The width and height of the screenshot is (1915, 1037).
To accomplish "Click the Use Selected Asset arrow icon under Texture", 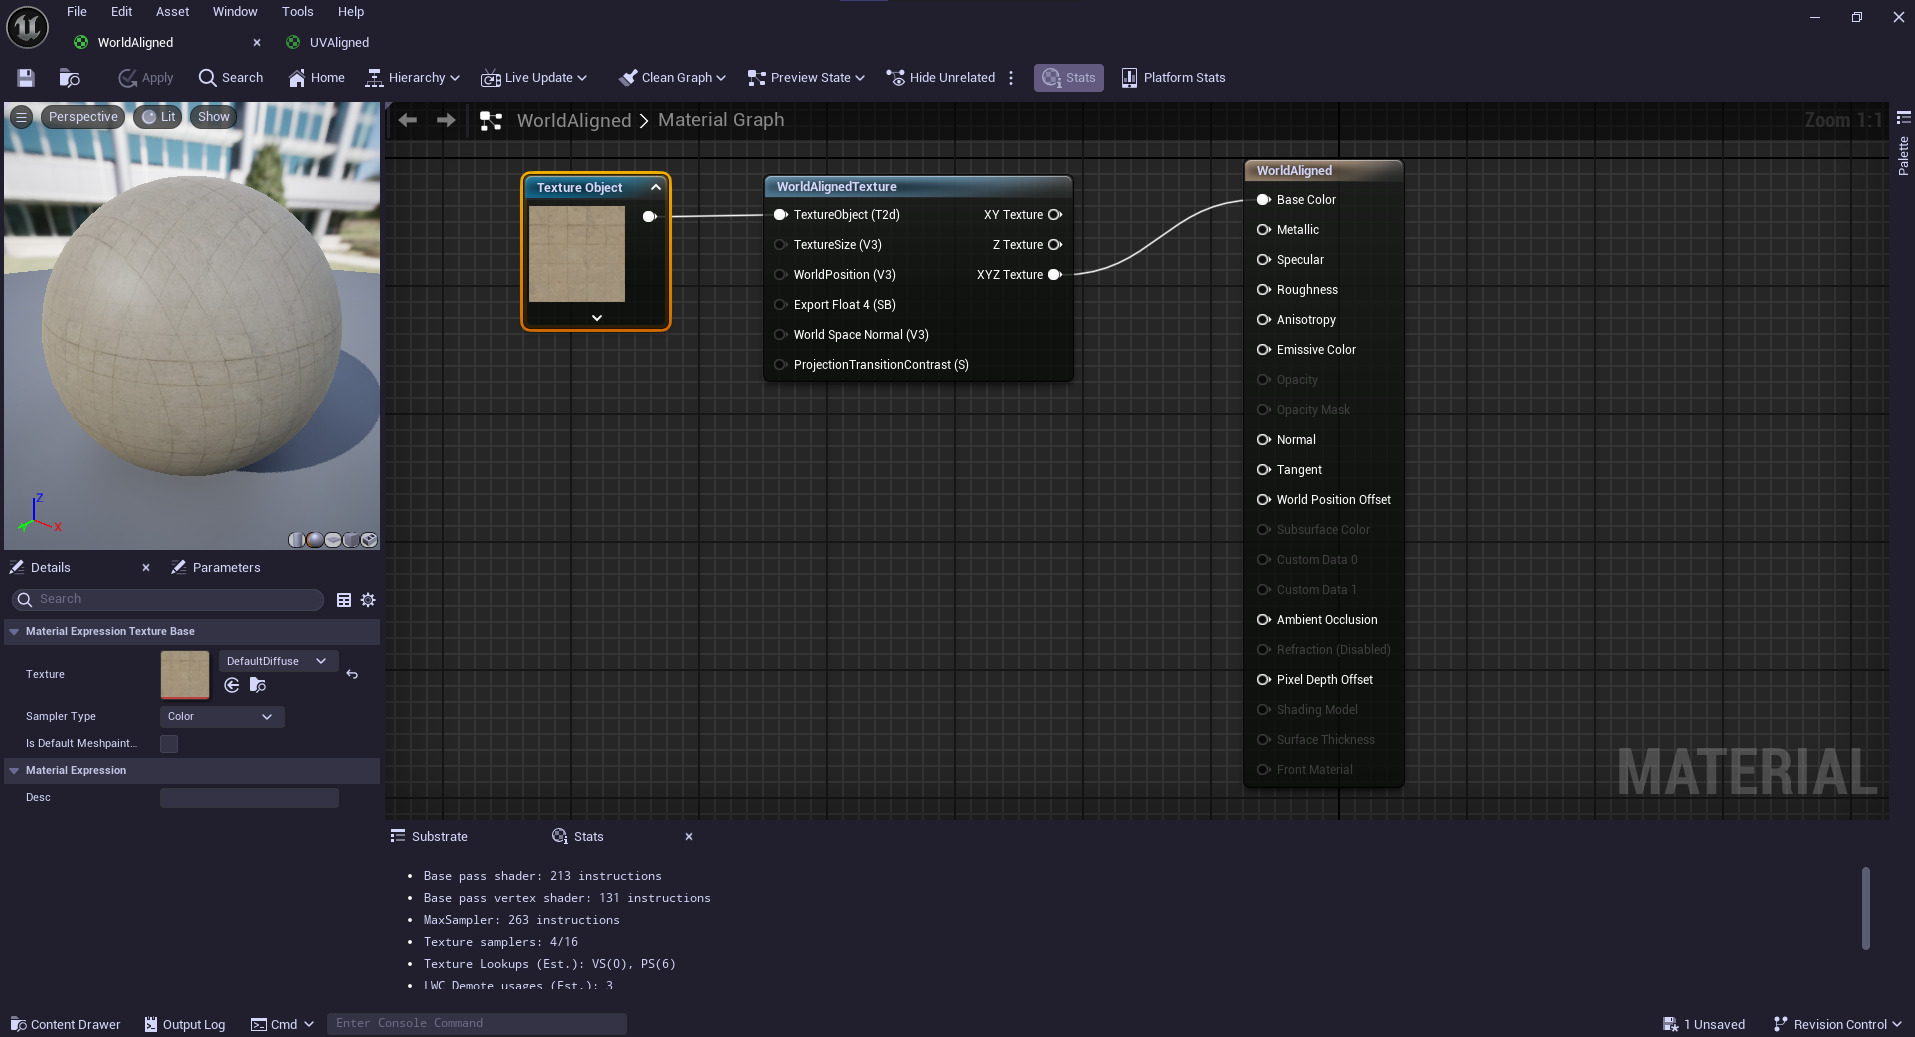I will [x=232, y=687].
